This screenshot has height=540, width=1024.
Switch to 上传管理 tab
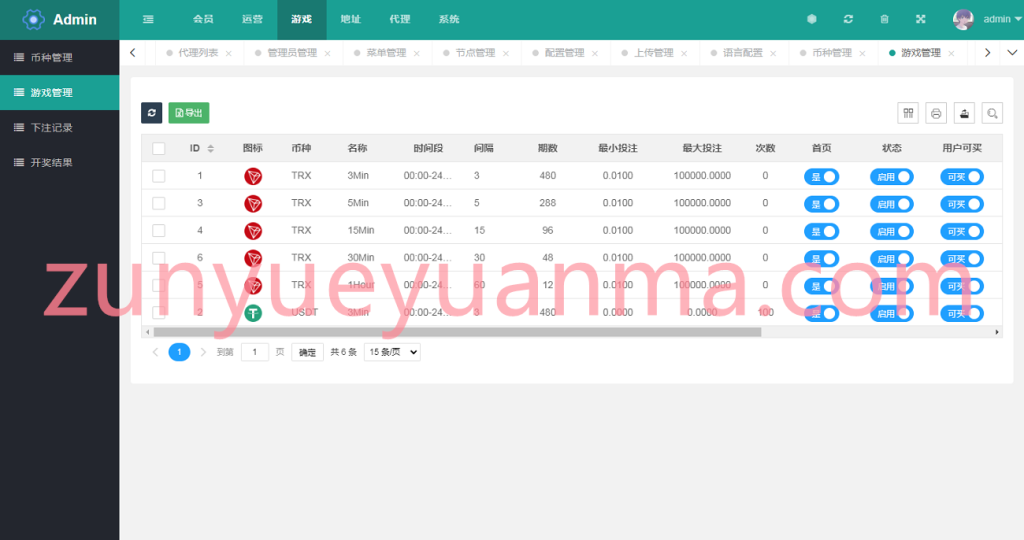653,53
